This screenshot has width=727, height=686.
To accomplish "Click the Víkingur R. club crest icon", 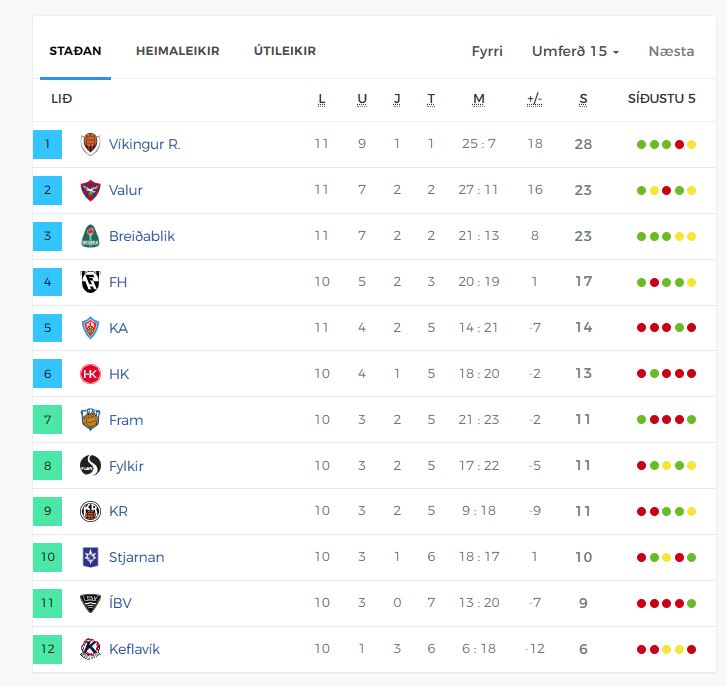I will [x=91, y=144].
